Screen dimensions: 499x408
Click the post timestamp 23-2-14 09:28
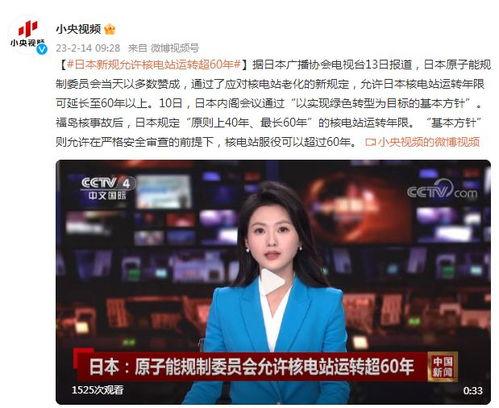tap(88, 48)
